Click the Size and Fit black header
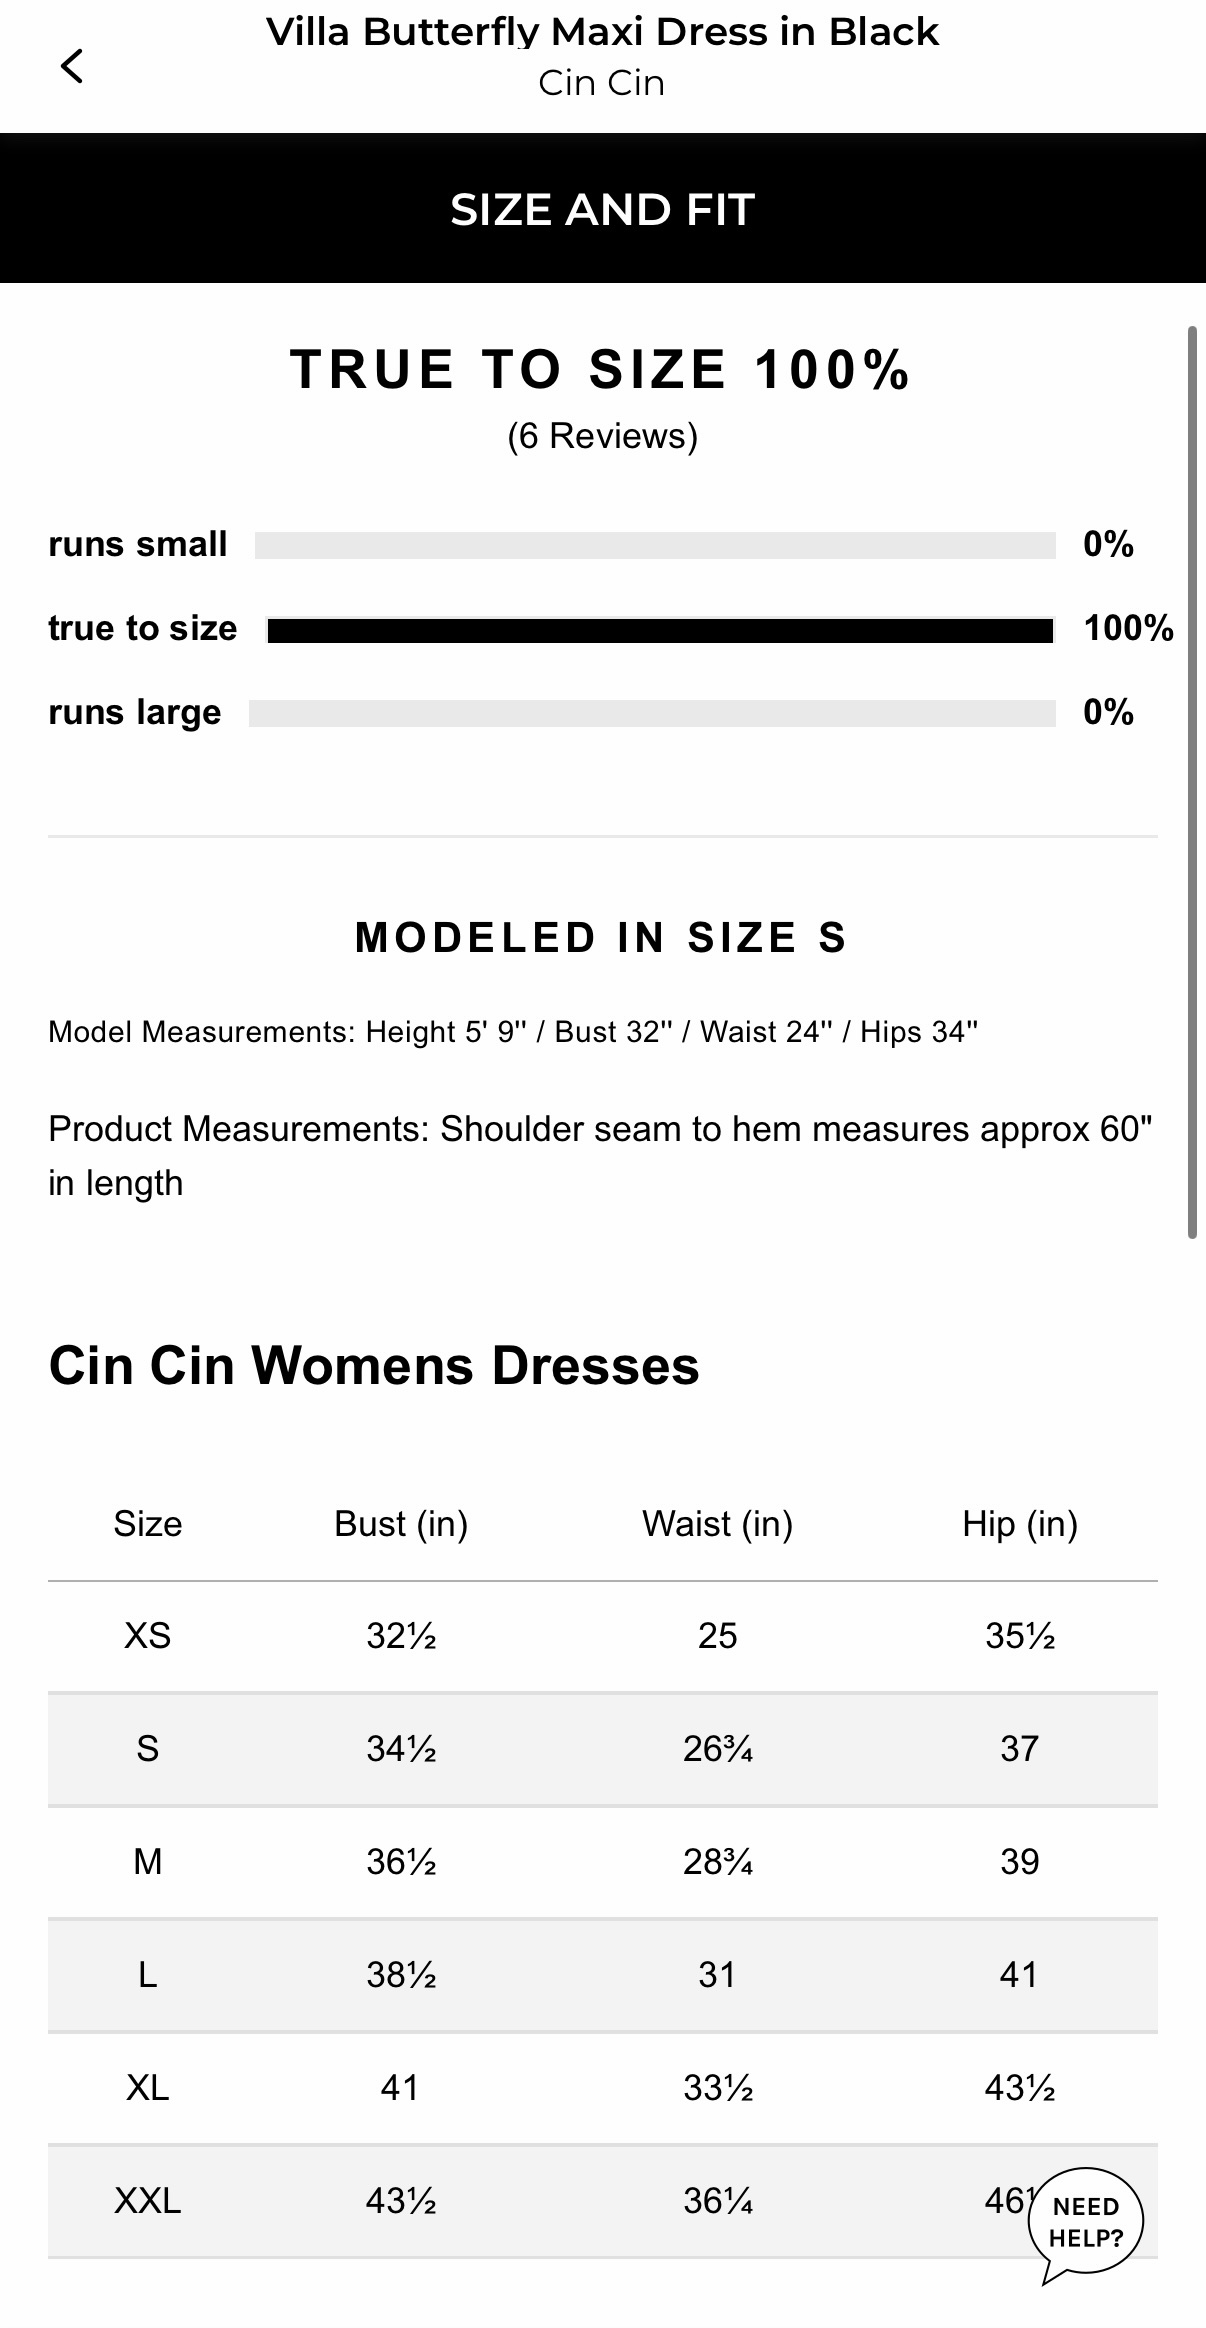 pyautogui.click(x=603, y=208)
